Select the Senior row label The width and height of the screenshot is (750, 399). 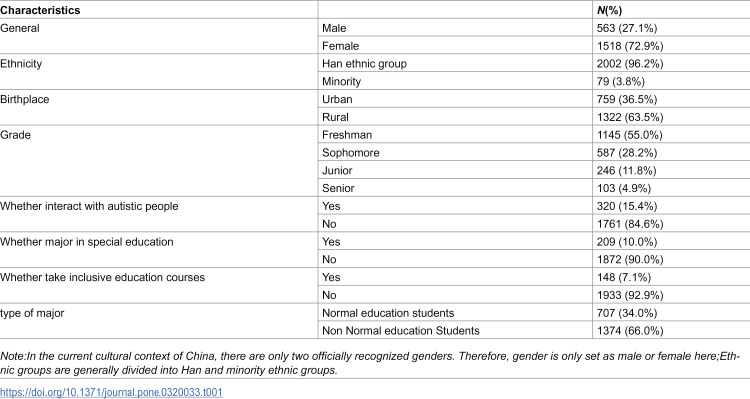tap(338, 188)
